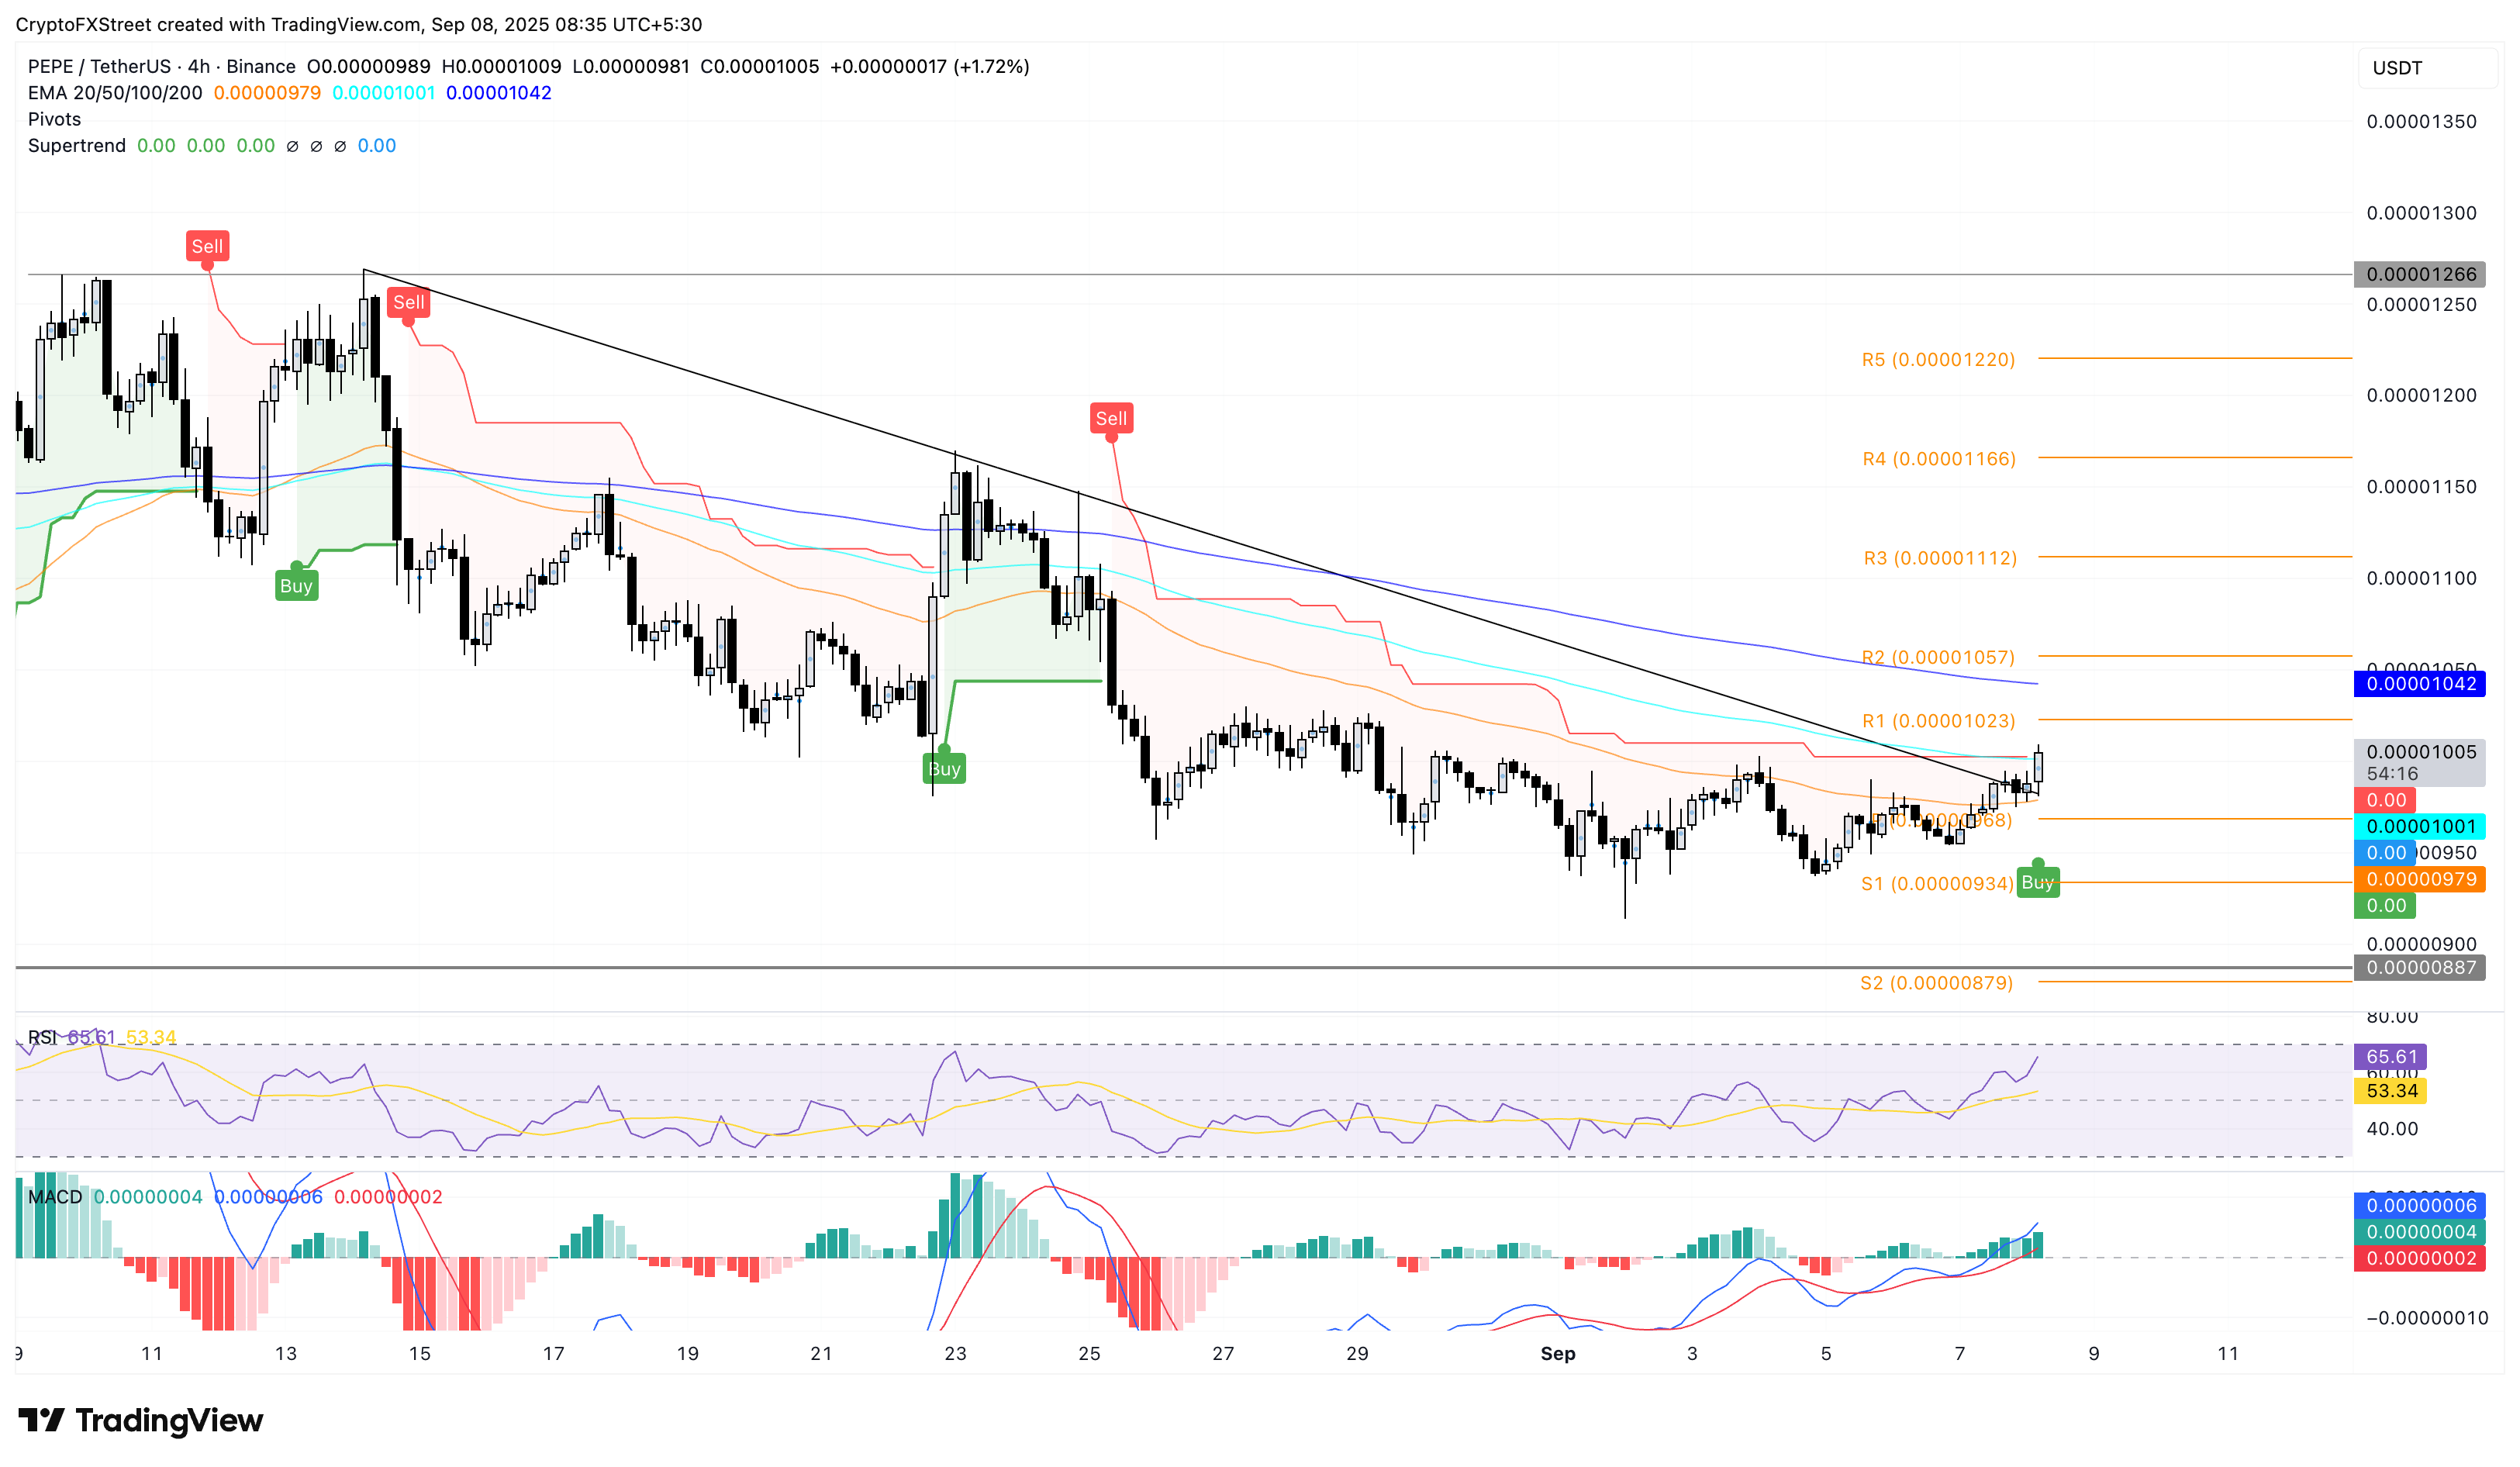Click the green Buy marker near date 13
The width and height of the screenshot is (2520, 1467).
click(296, 585)
